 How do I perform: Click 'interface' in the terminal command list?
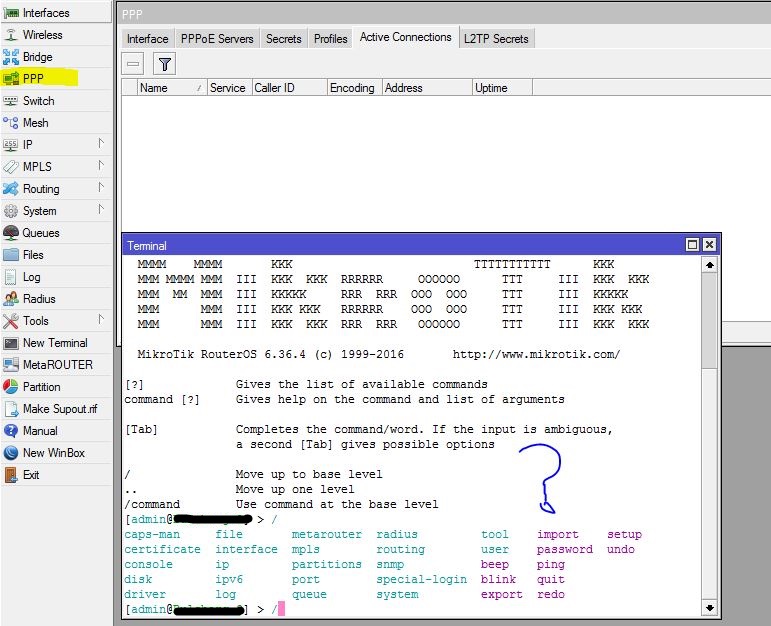[246, 550]
